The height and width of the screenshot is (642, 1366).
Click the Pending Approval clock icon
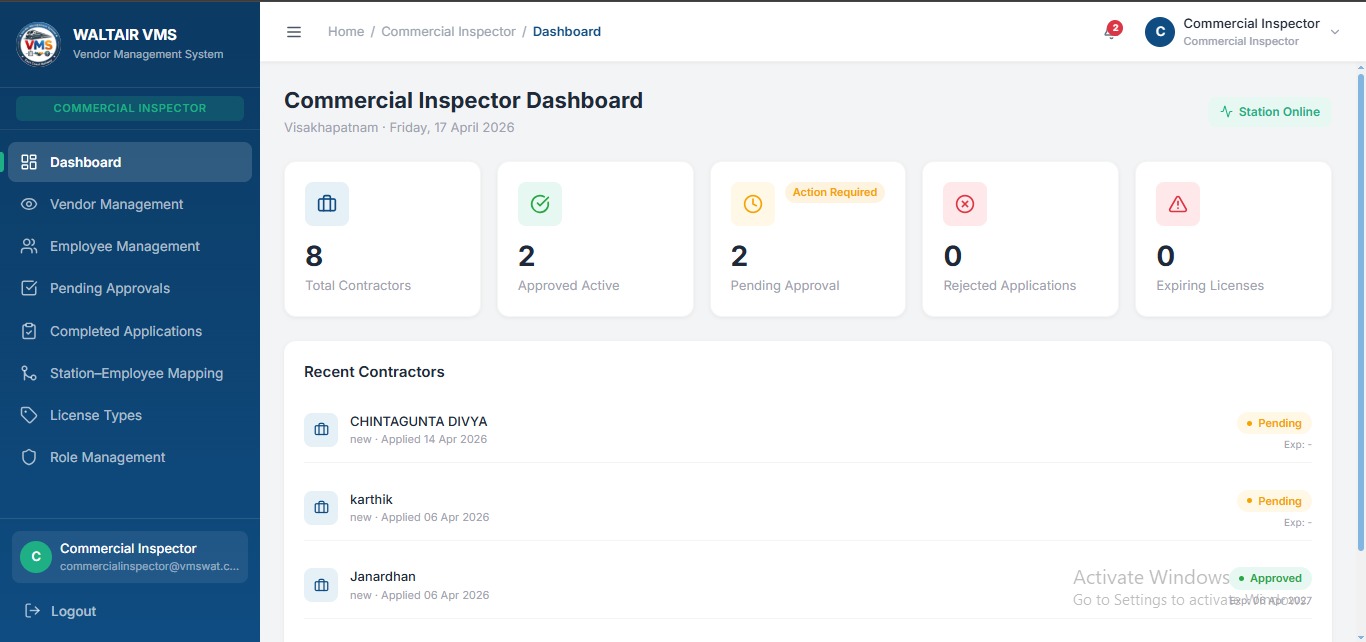tap(753, 204)
